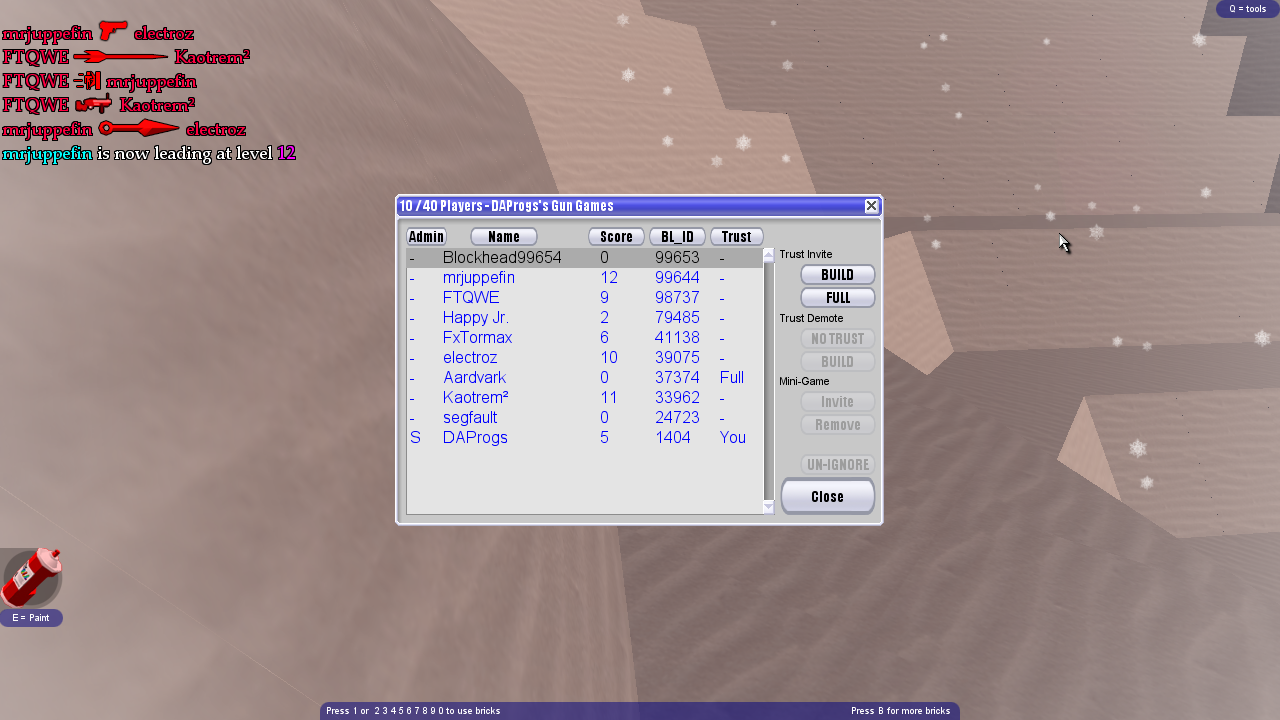Click the red submachine gun kill icon
Screen dimensions: 1280x720
click(94, 104)
